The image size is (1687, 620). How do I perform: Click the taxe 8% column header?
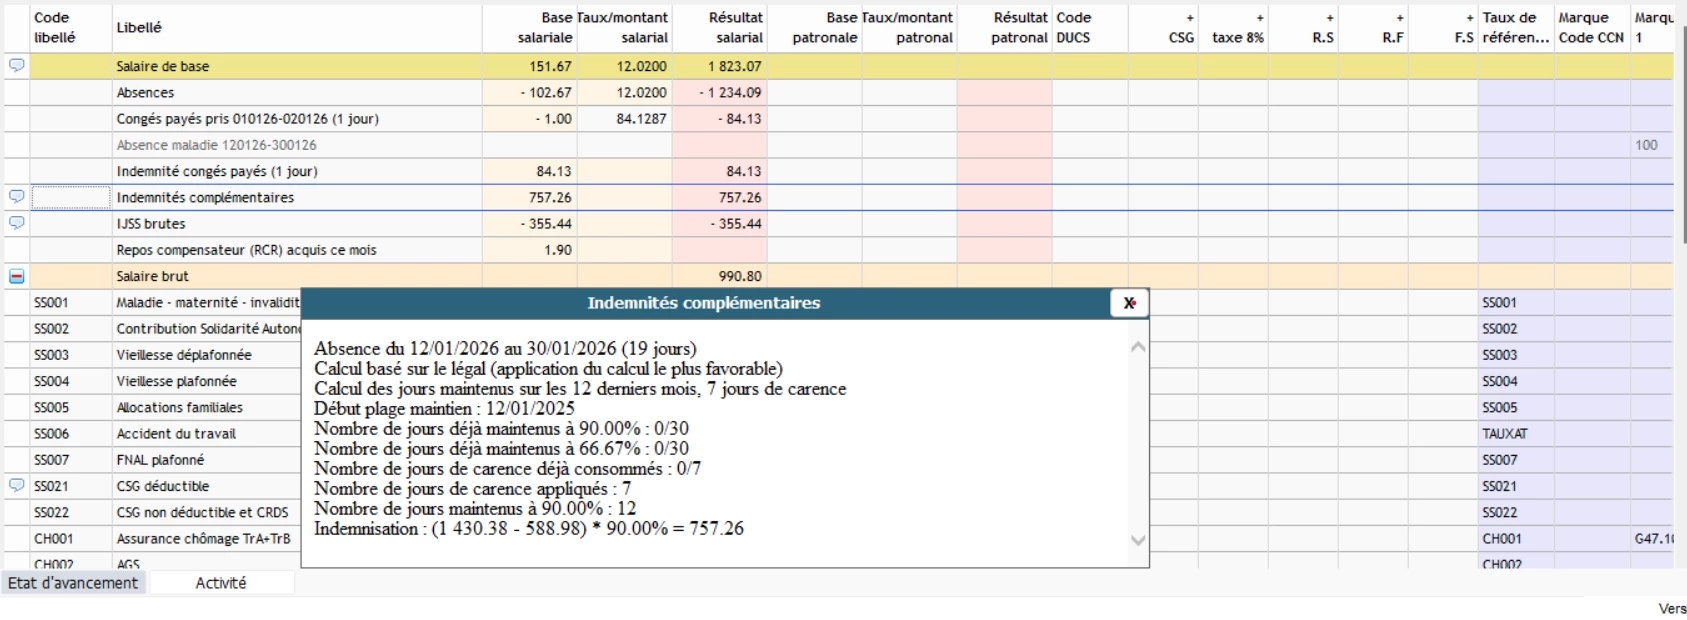pyautogui.click(x=1233, y=28)
